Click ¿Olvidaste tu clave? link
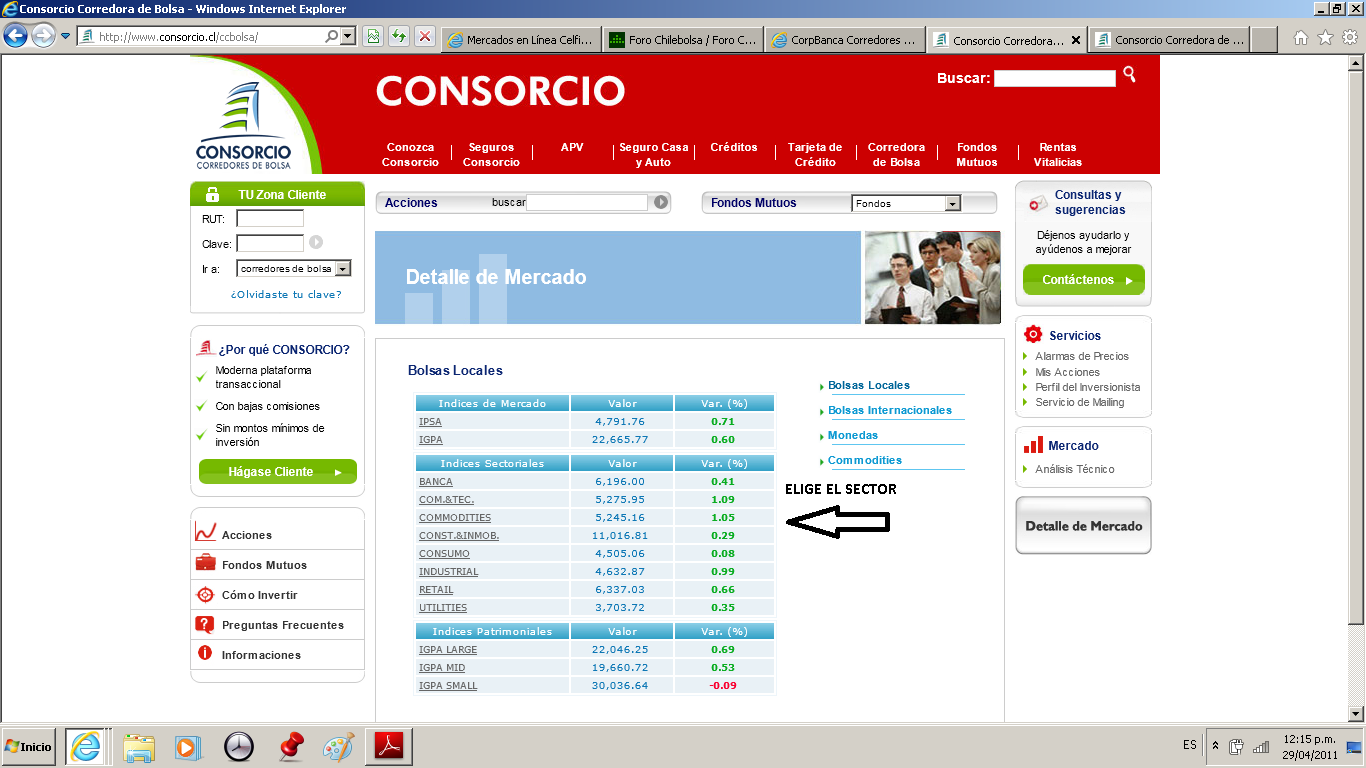Image resolution: width=1366 pixels, height=768 pixels. pos(286,294)
